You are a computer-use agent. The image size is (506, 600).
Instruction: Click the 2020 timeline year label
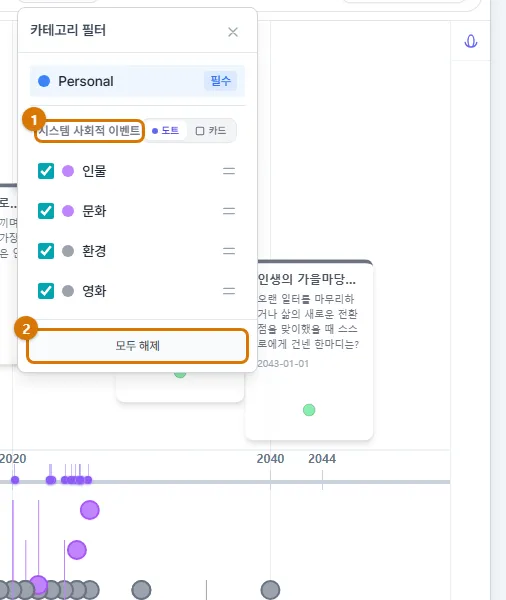click(x=13, y=459)
